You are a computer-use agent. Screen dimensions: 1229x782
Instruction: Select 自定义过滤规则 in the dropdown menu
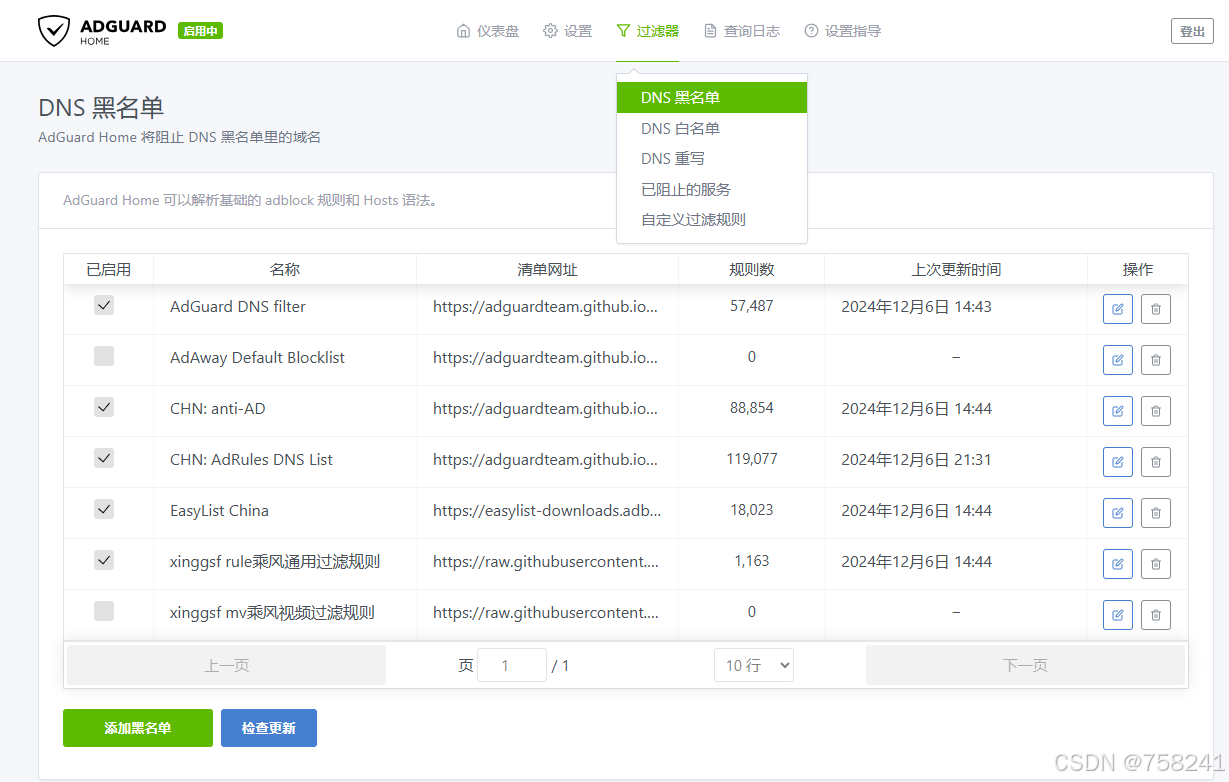point(712,220)
